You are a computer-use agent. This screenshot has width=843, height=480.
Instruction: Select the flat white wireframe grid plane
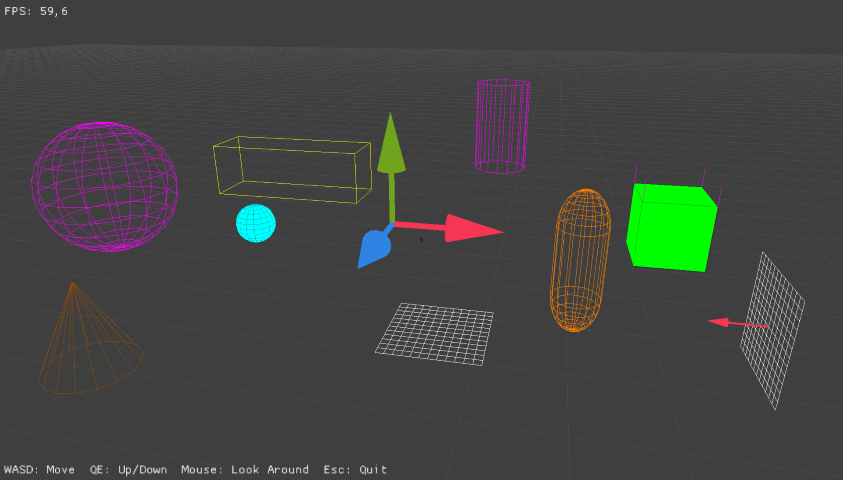coord(434,334)
